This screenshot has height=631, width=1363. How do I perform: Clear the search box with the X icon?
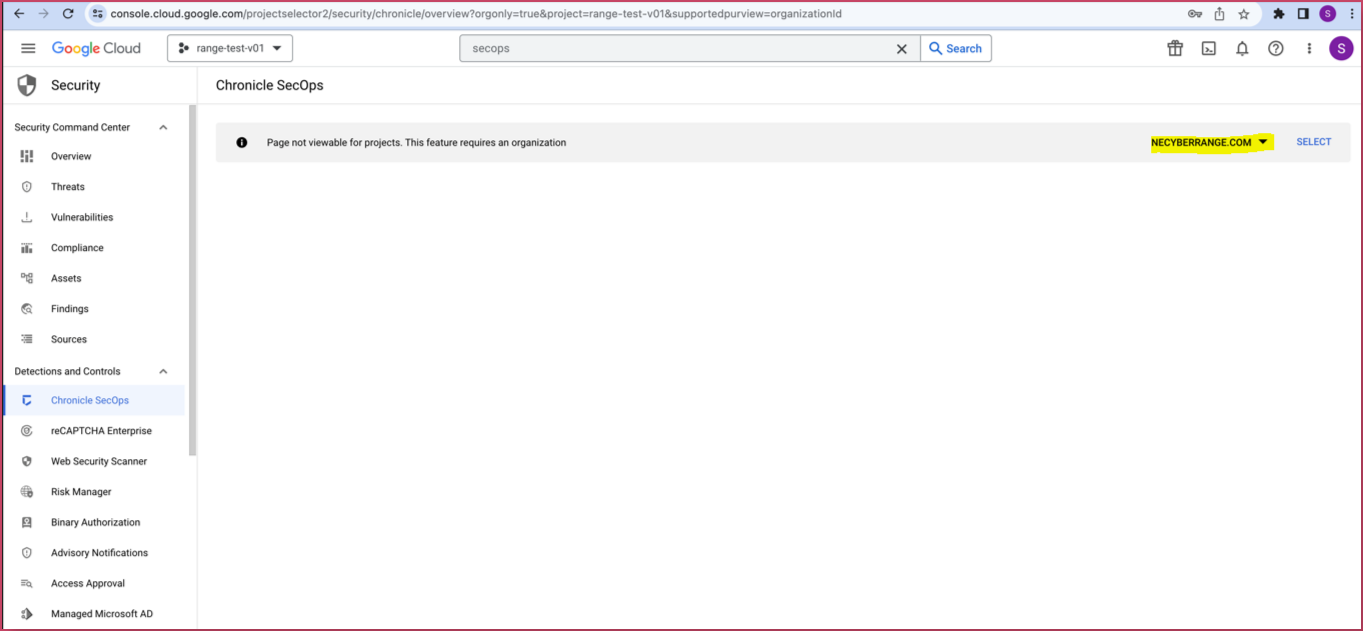coord(901,48)
